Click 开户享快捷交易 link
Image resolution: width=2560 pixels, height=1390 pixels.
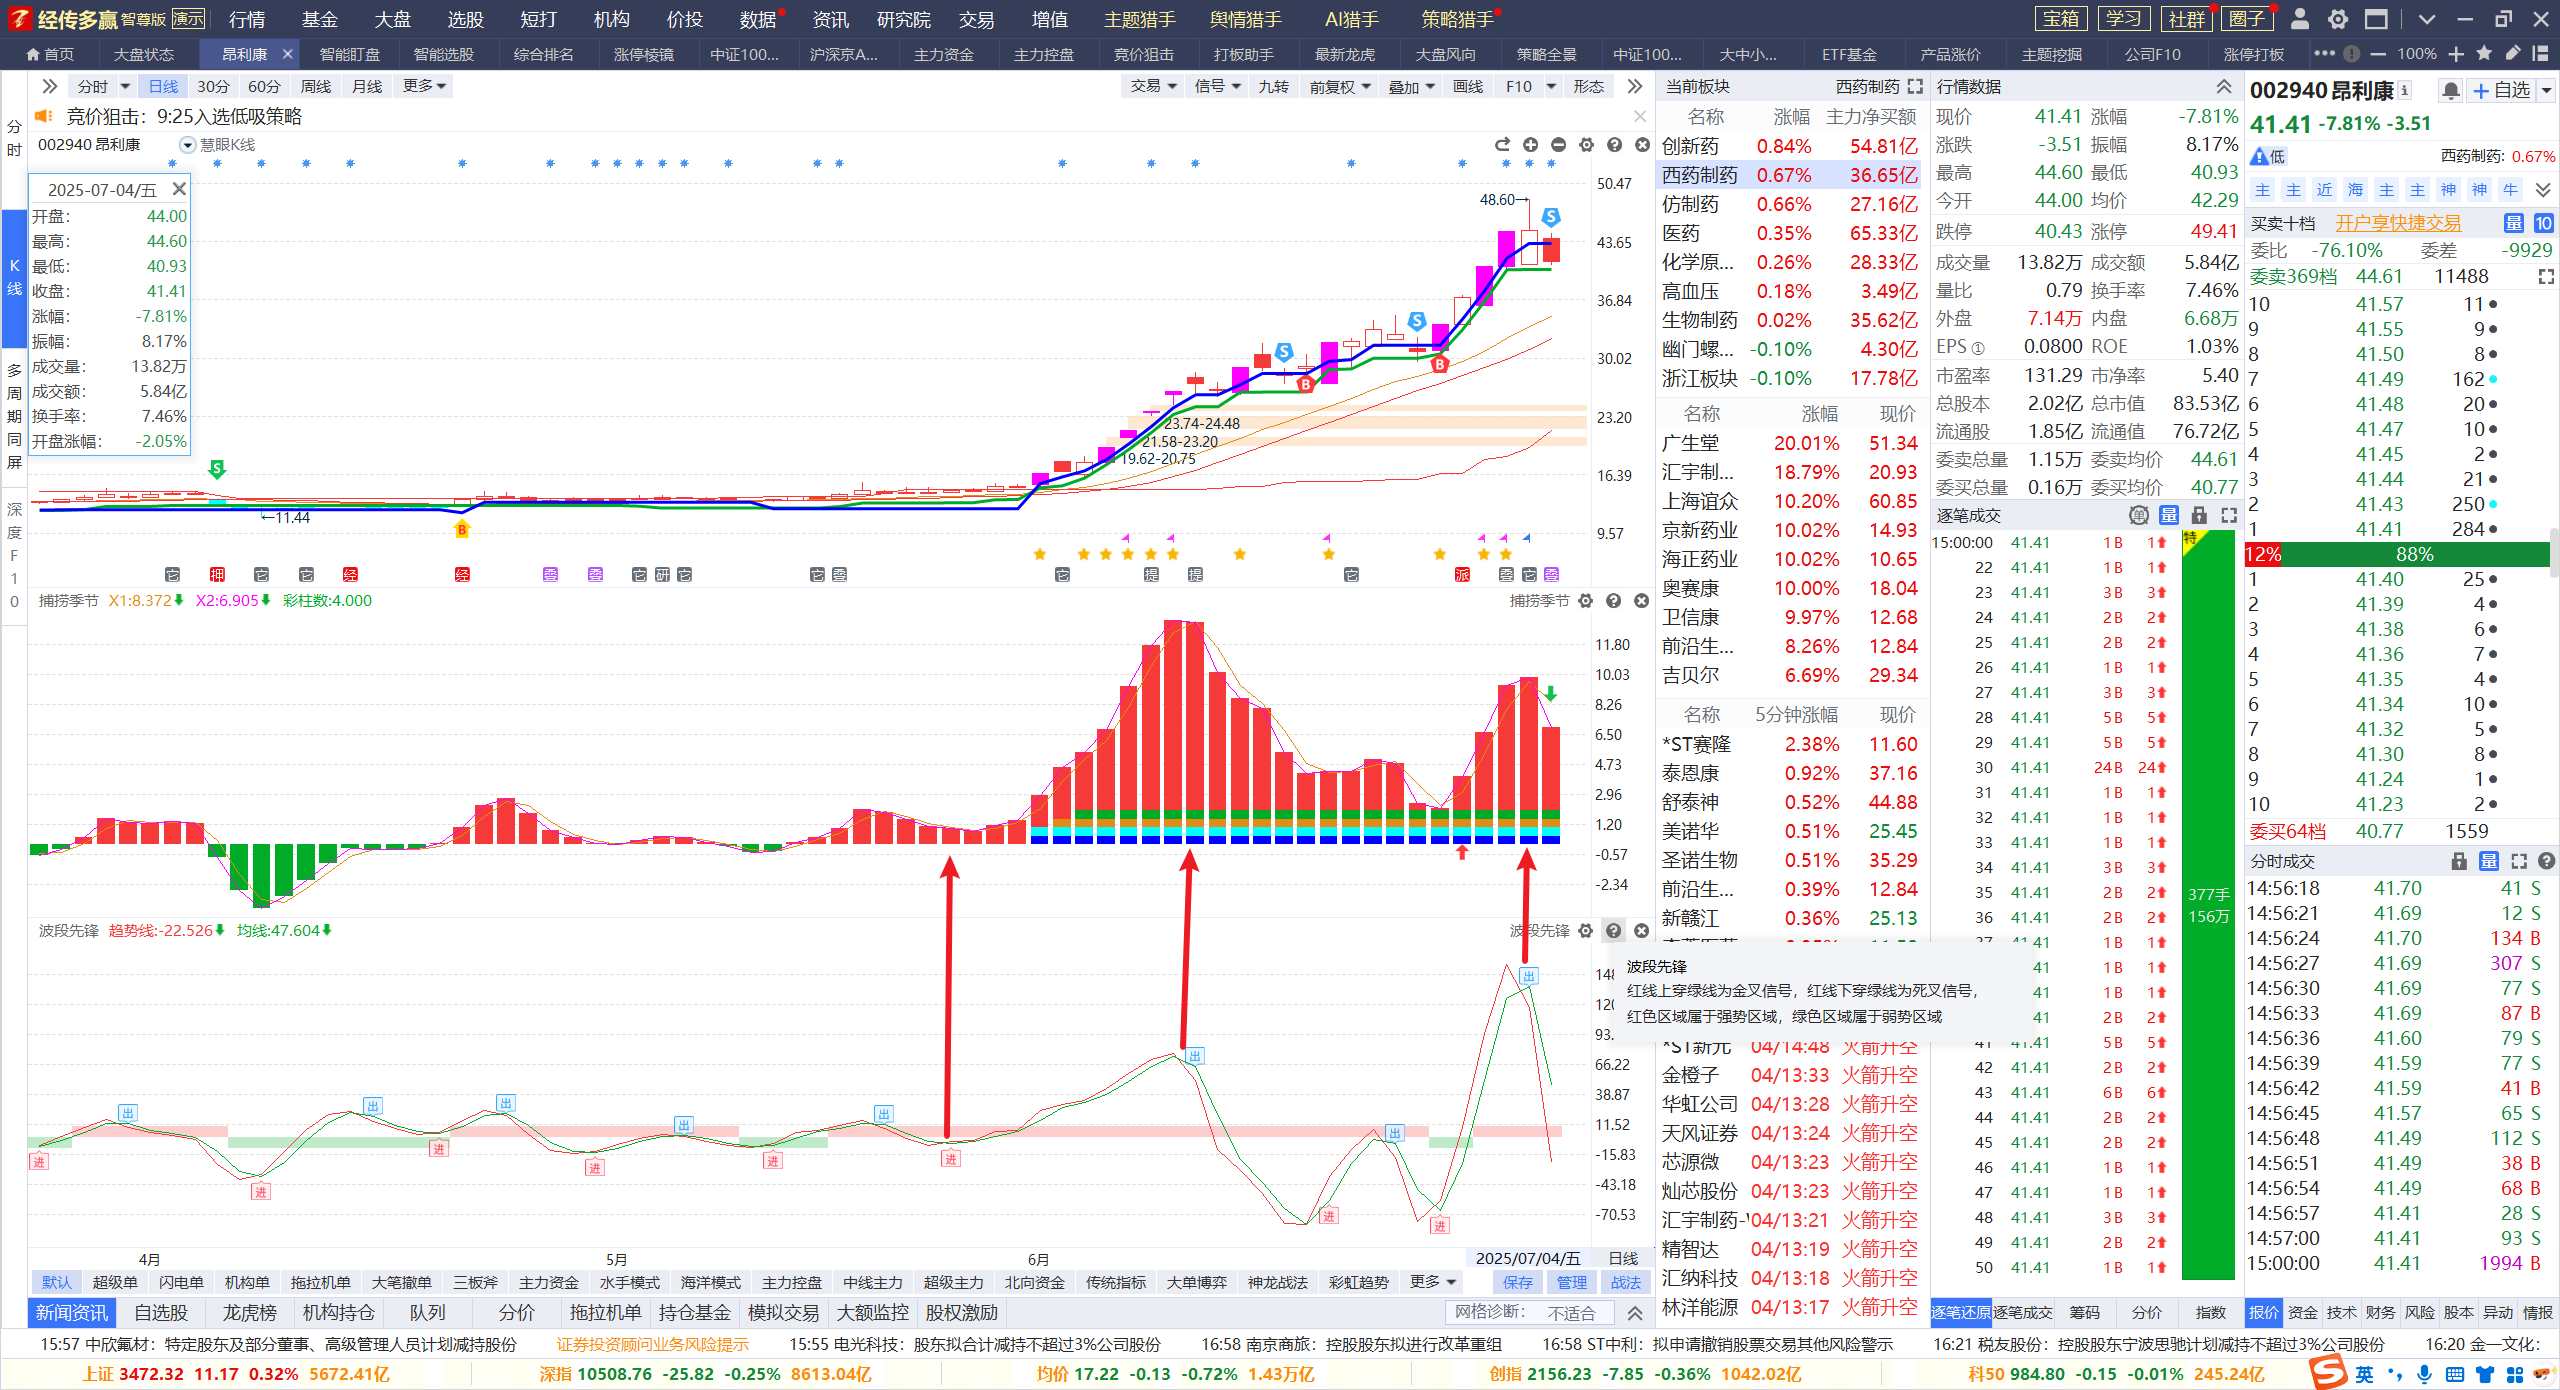pyautogui.click(x=2398, y=223)
